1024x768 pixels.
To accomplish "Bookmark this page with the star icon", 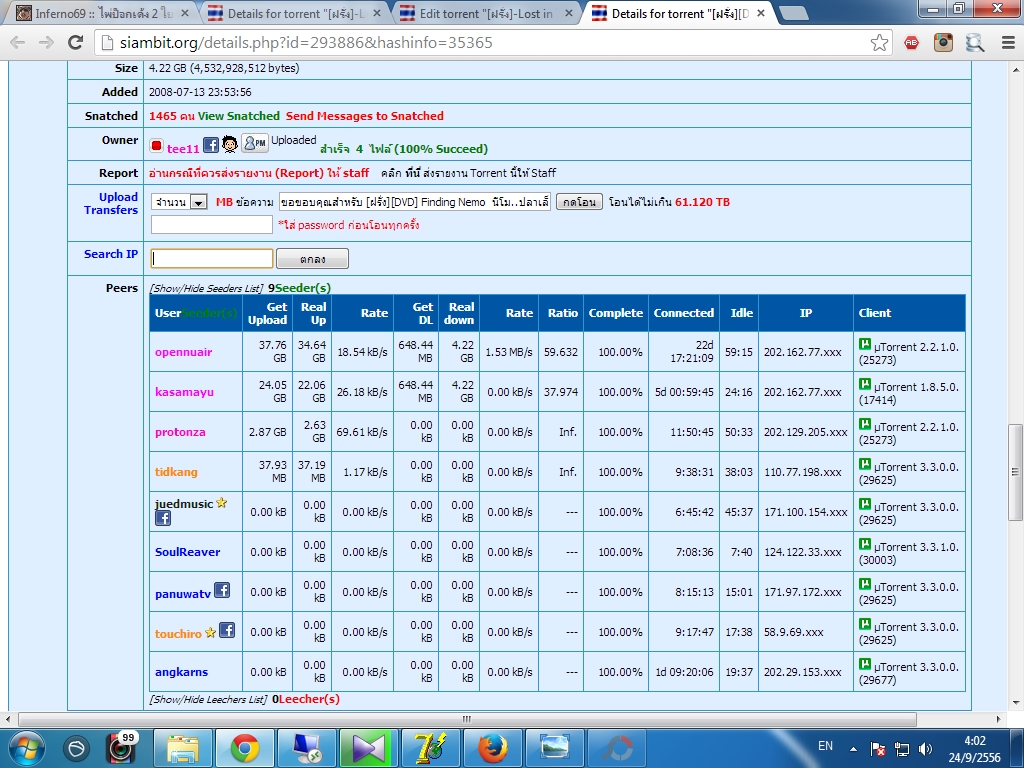I will (879, 43).
